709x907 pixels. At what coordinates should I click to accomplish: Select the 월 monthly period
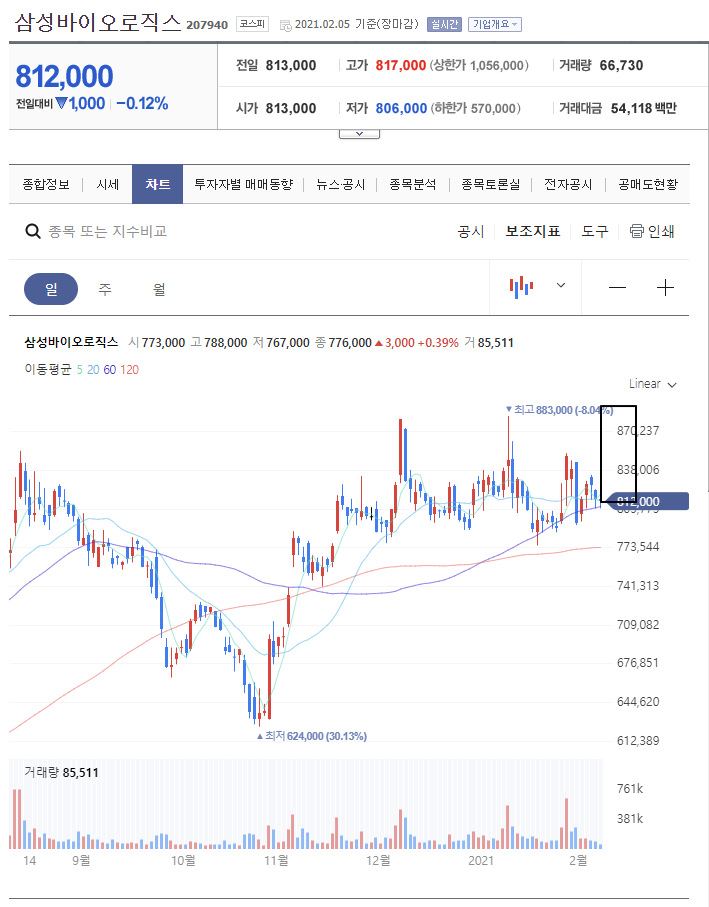click(x=159, y=289)
